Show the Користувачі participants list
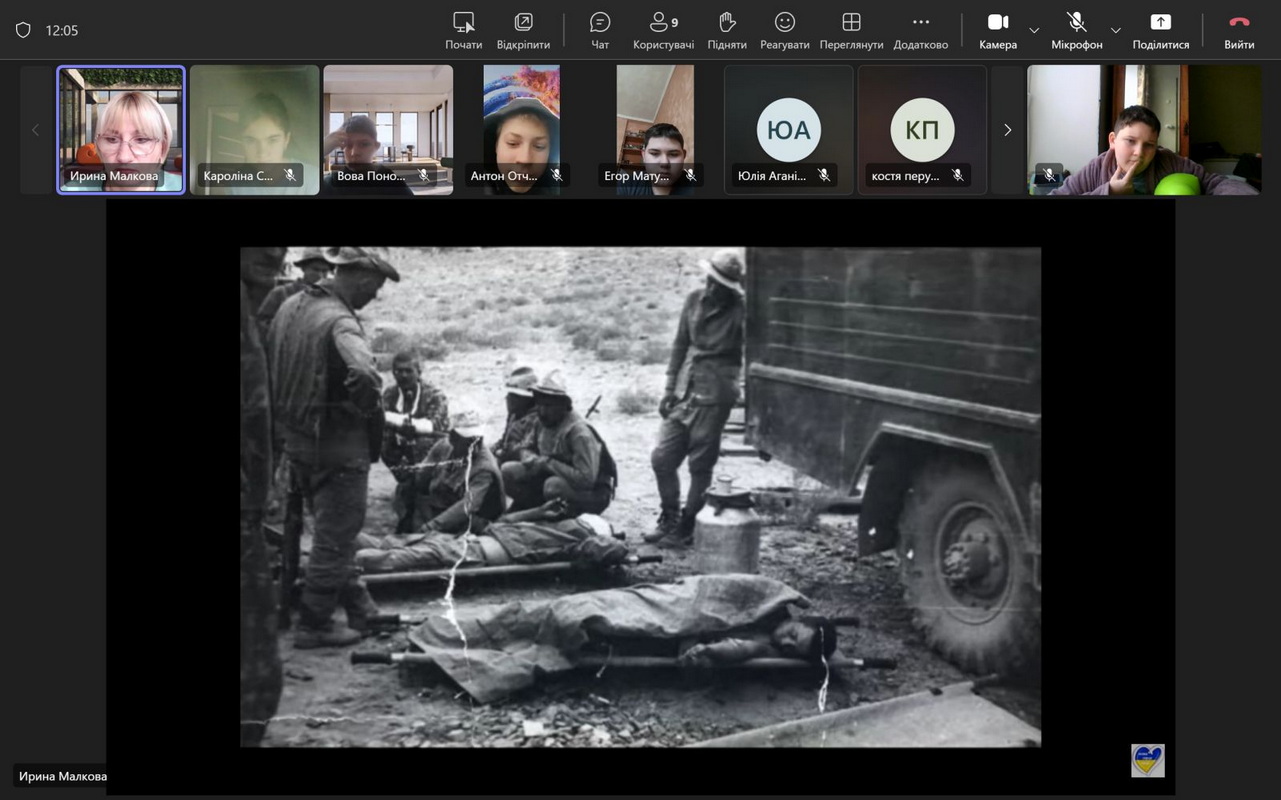Screen dimensions: 1281x800 click(x=663, y=30)
